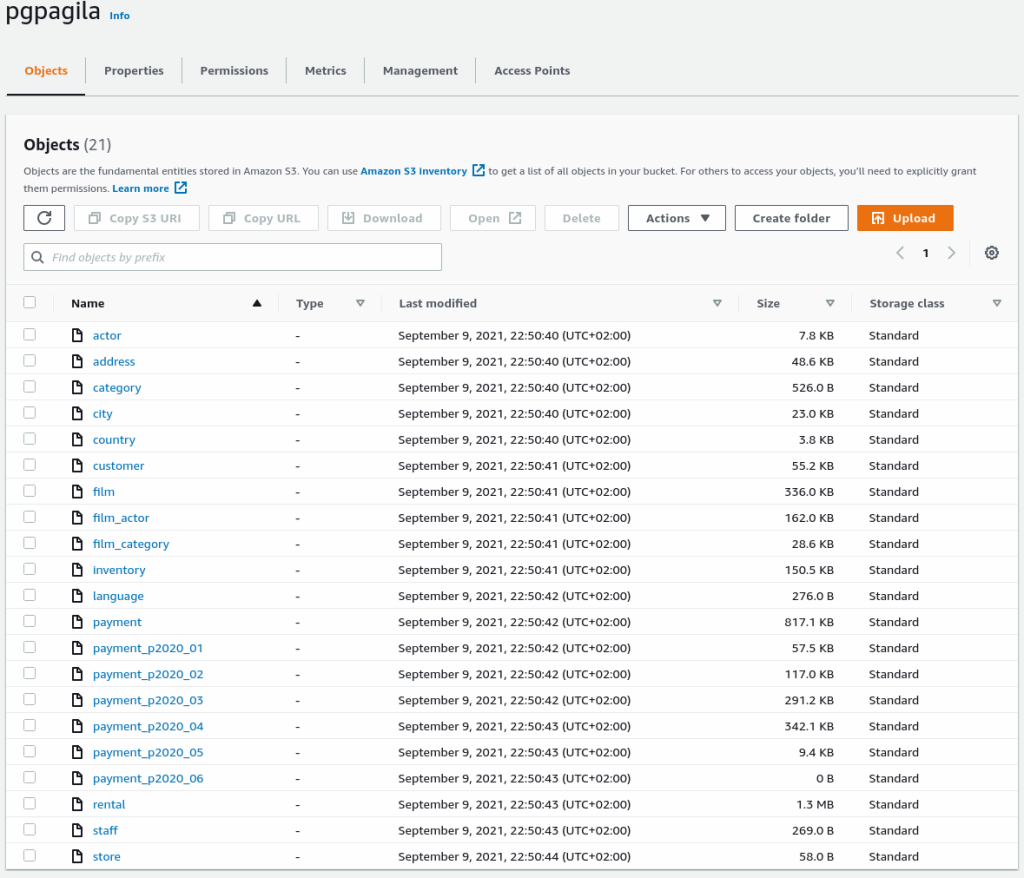Click the external link icon on Learn more

(x=181, y=188)
